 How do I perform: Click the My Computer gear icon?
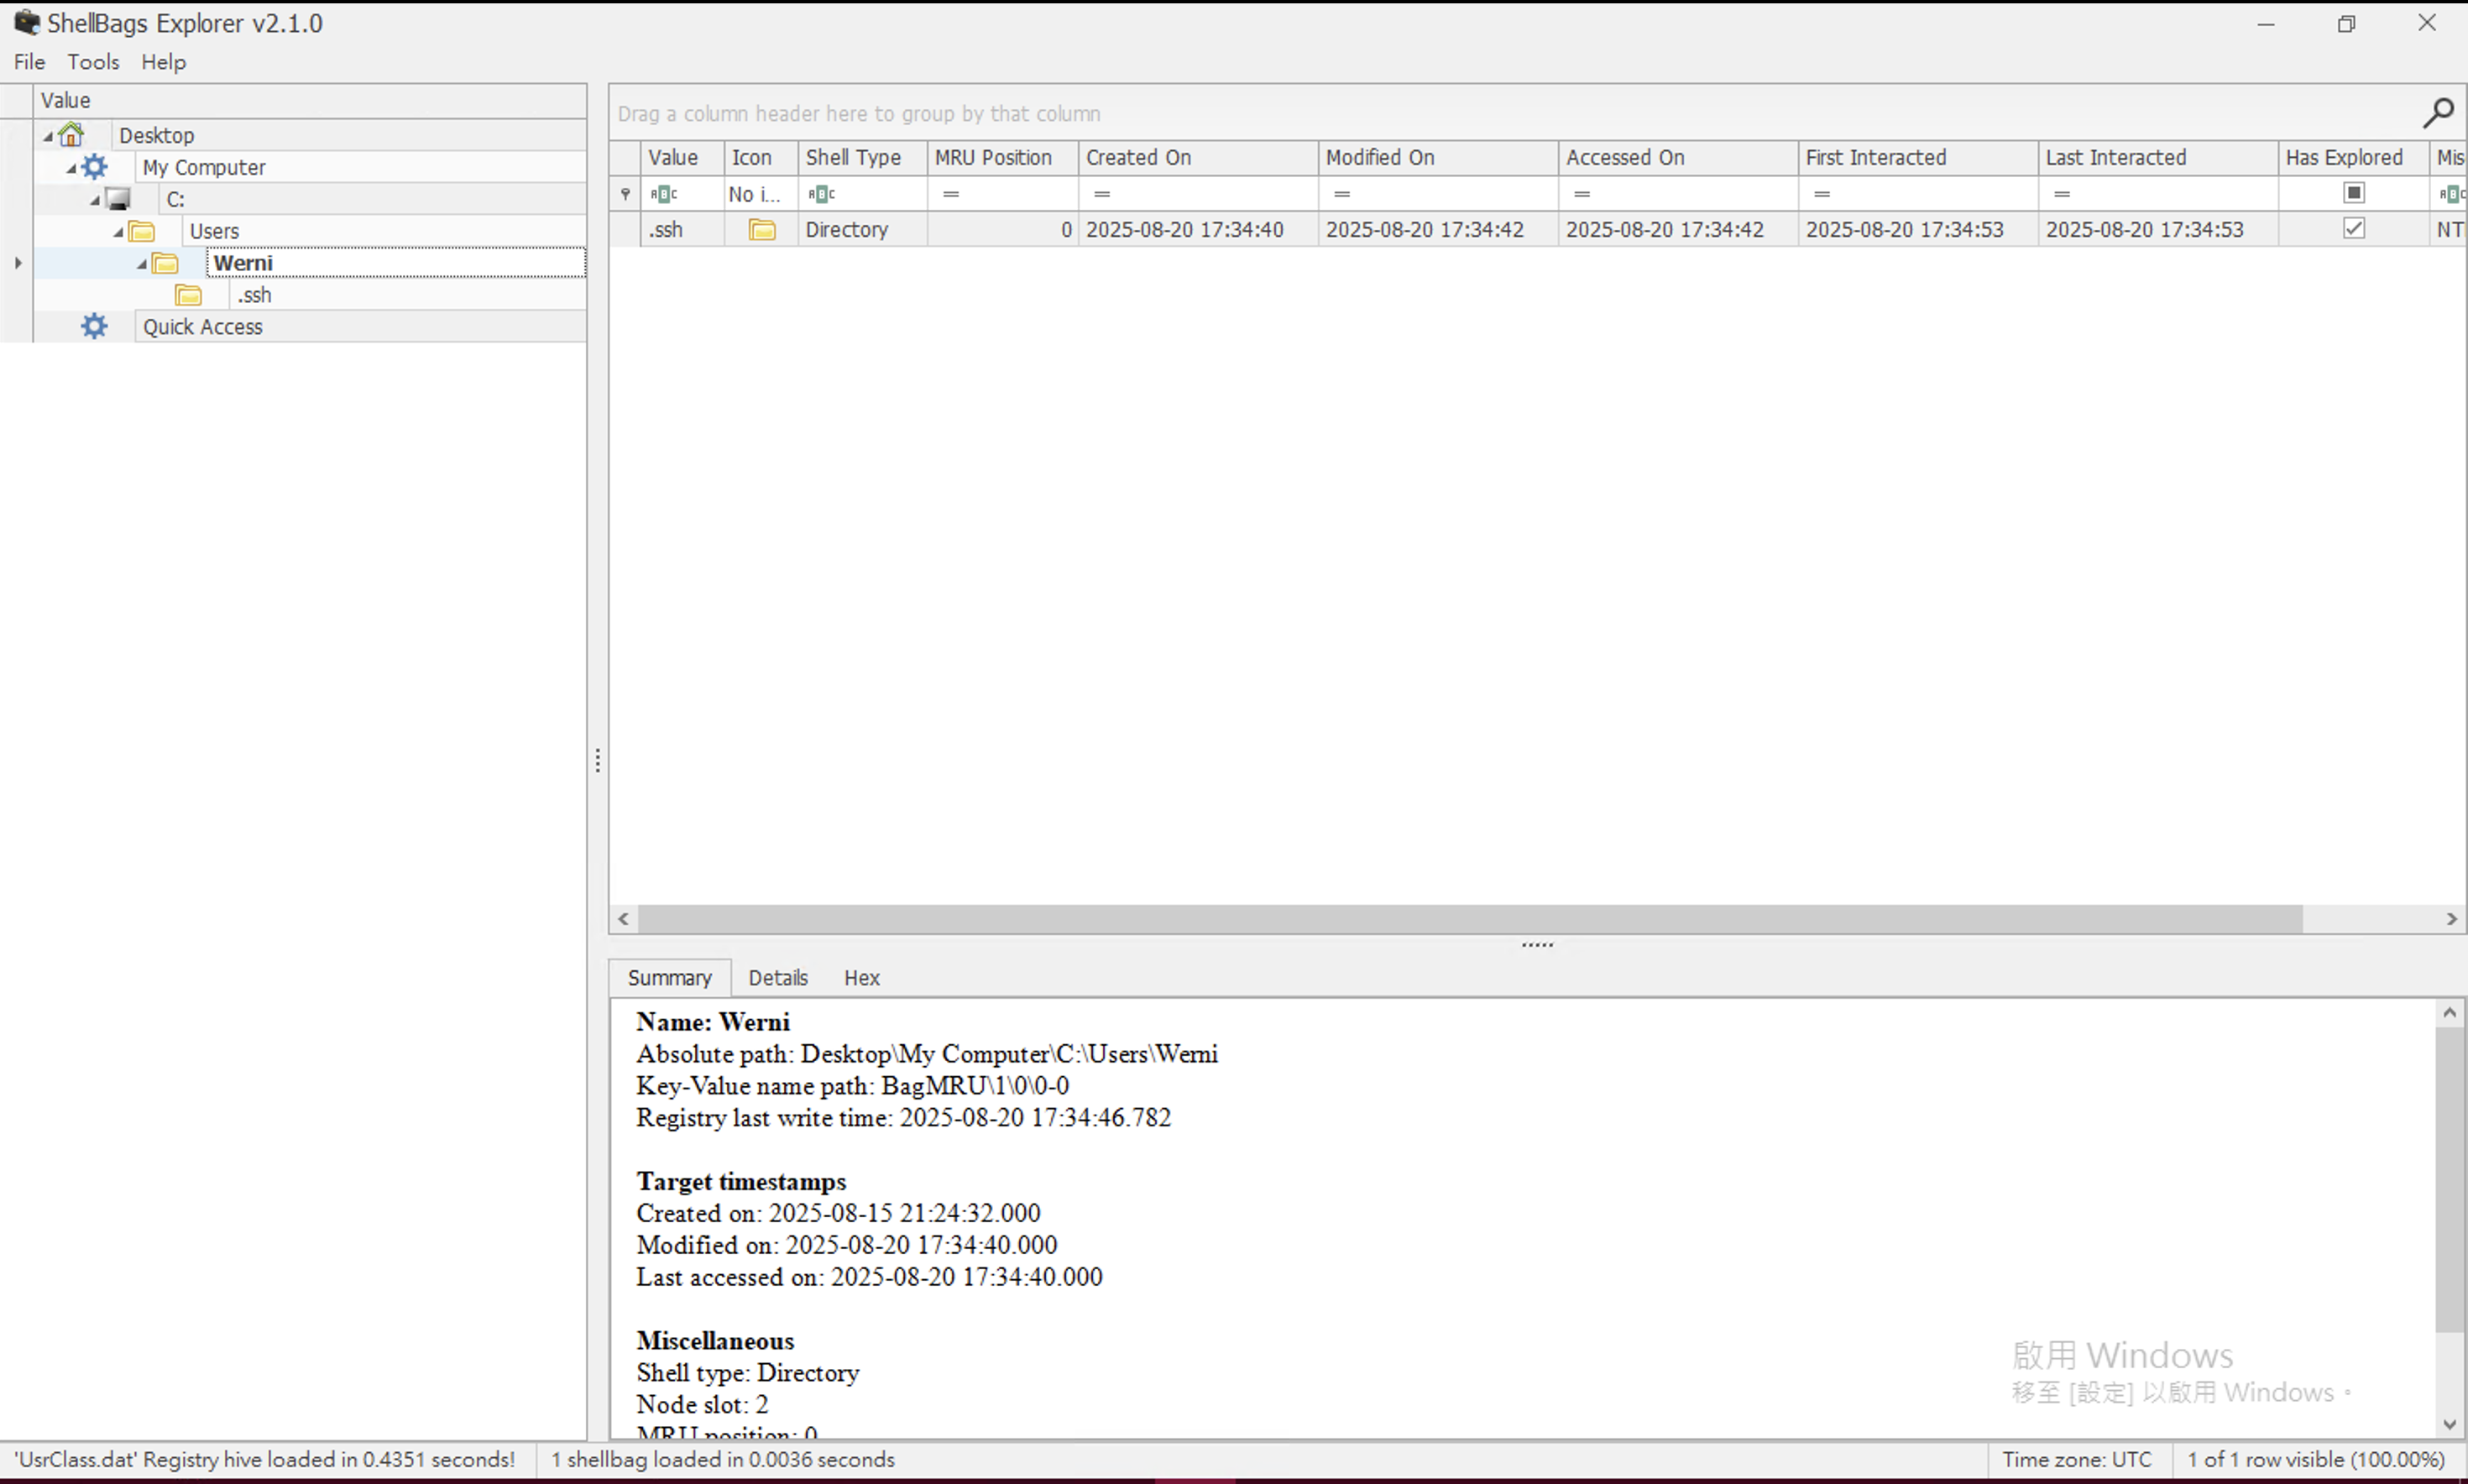pyautogui.click(x=95, y=167)
